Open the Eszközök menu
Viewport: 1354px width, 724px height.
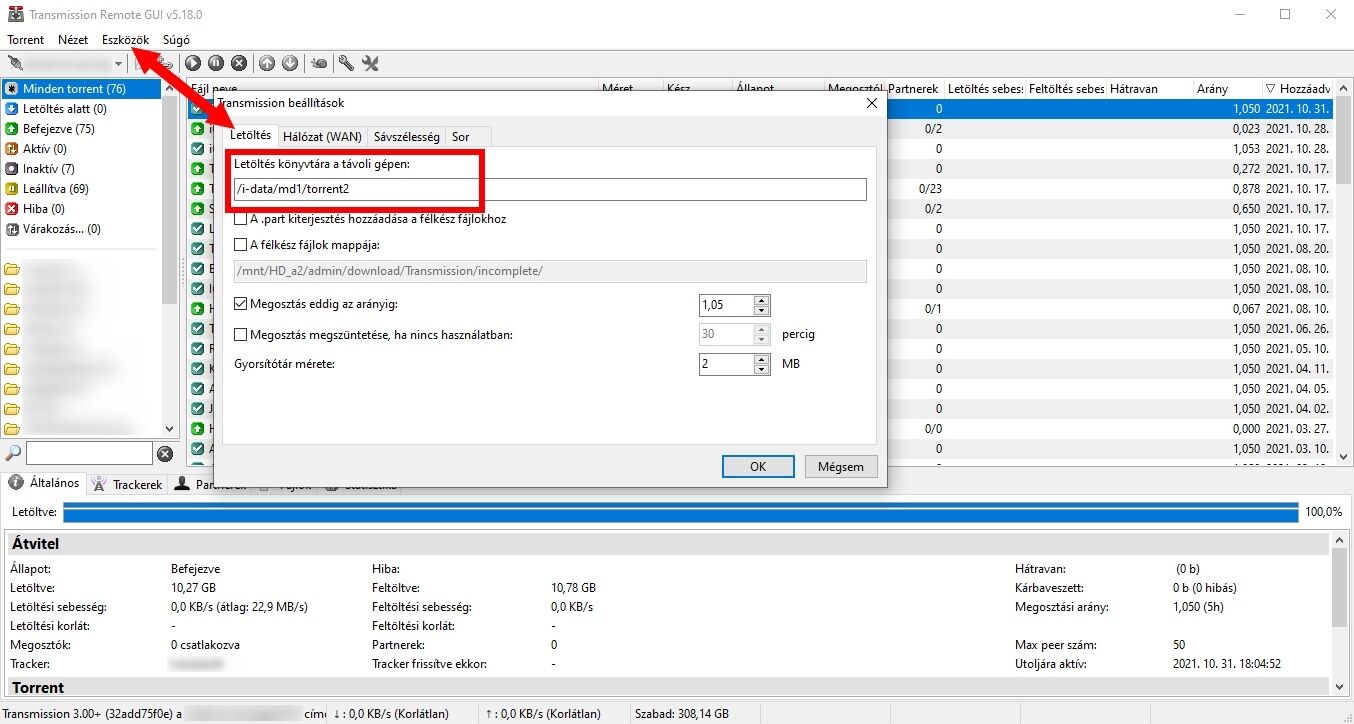125,40
